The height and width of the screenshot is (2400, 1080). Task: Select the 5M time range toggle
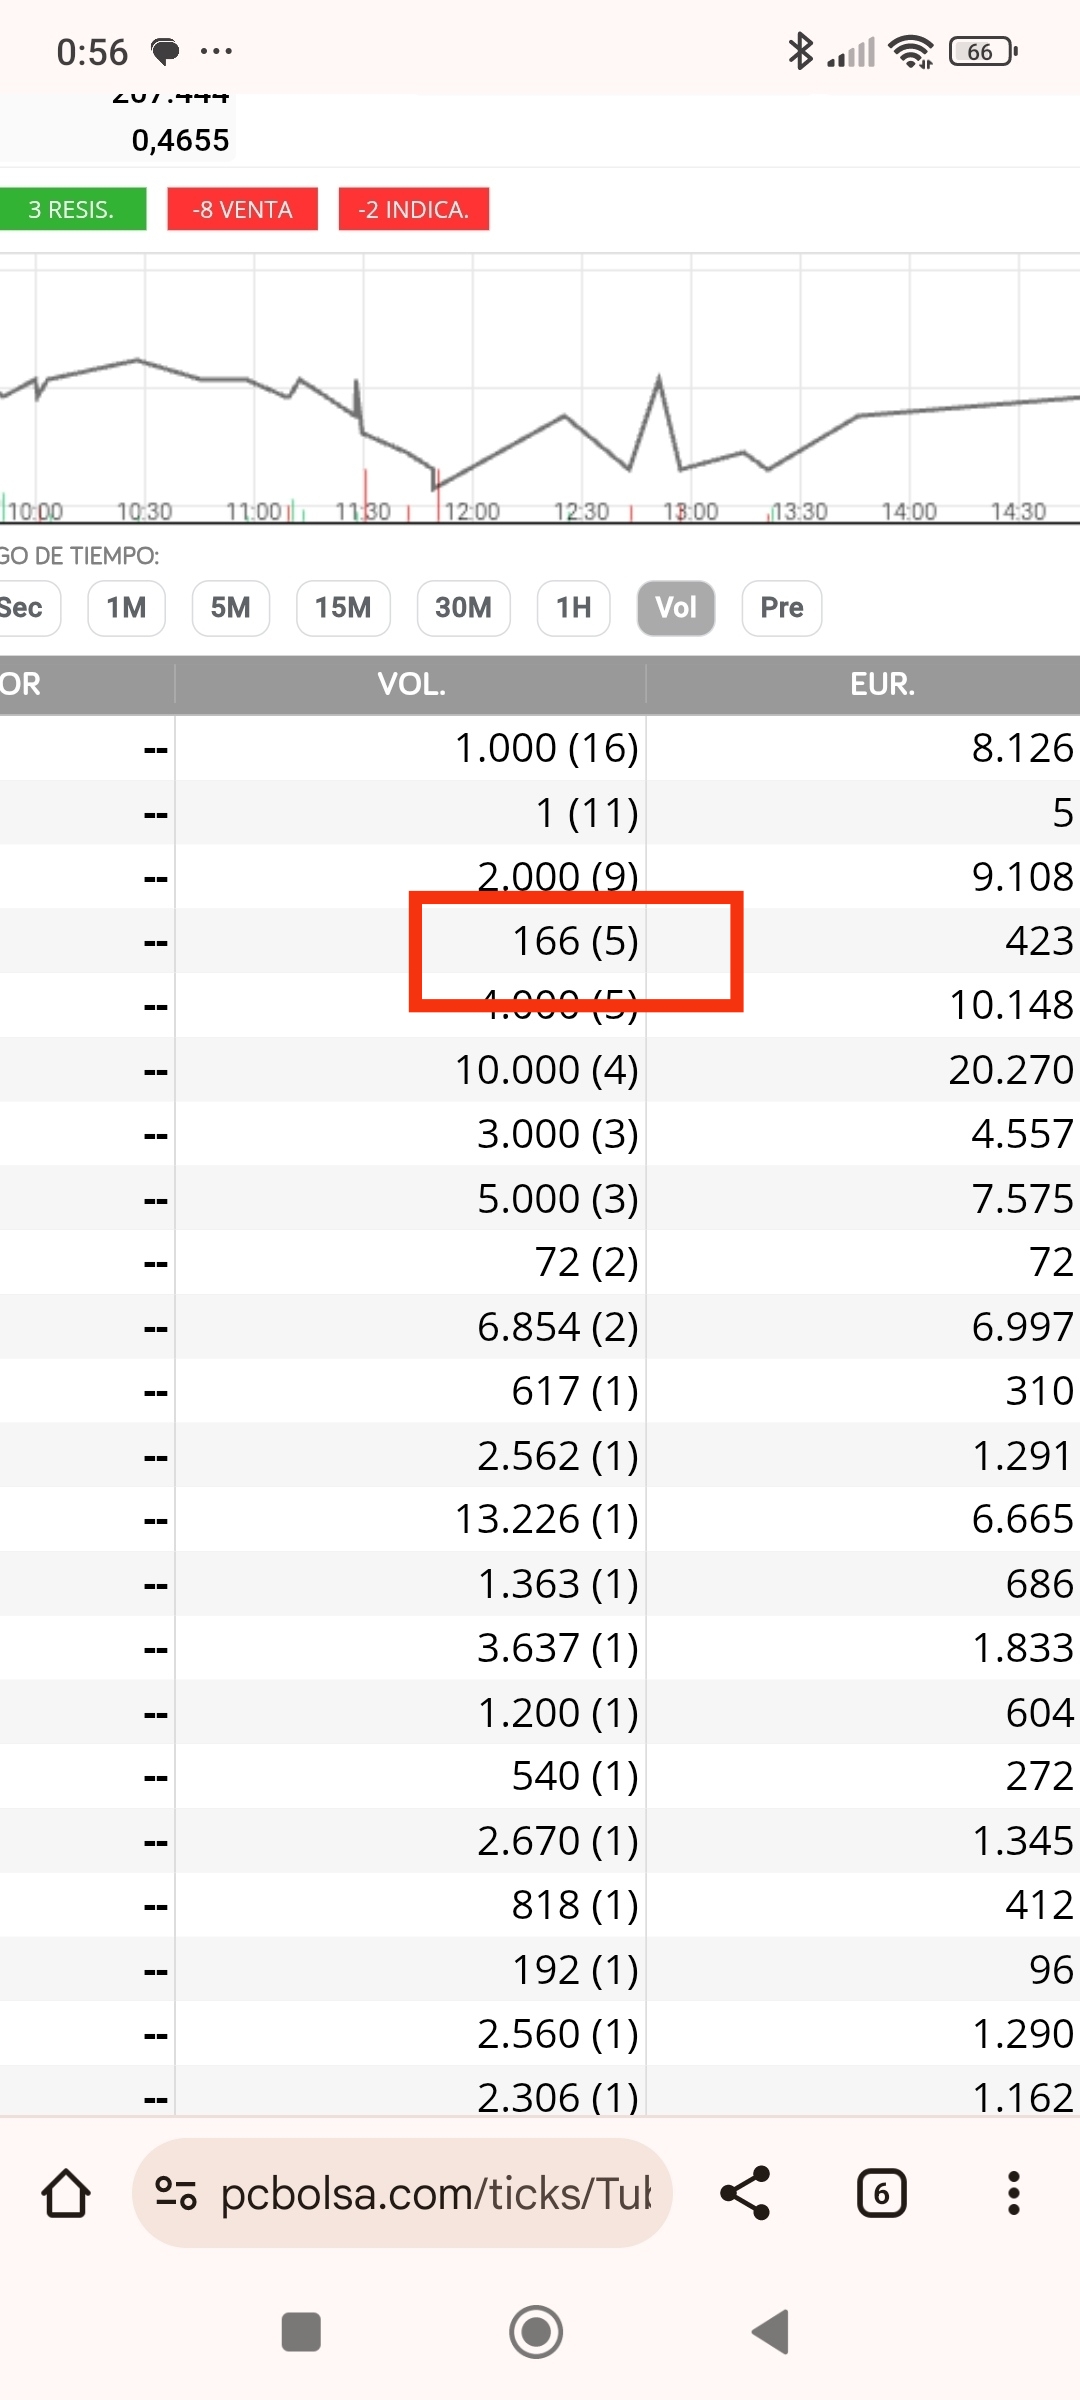(x=231, y=608)
